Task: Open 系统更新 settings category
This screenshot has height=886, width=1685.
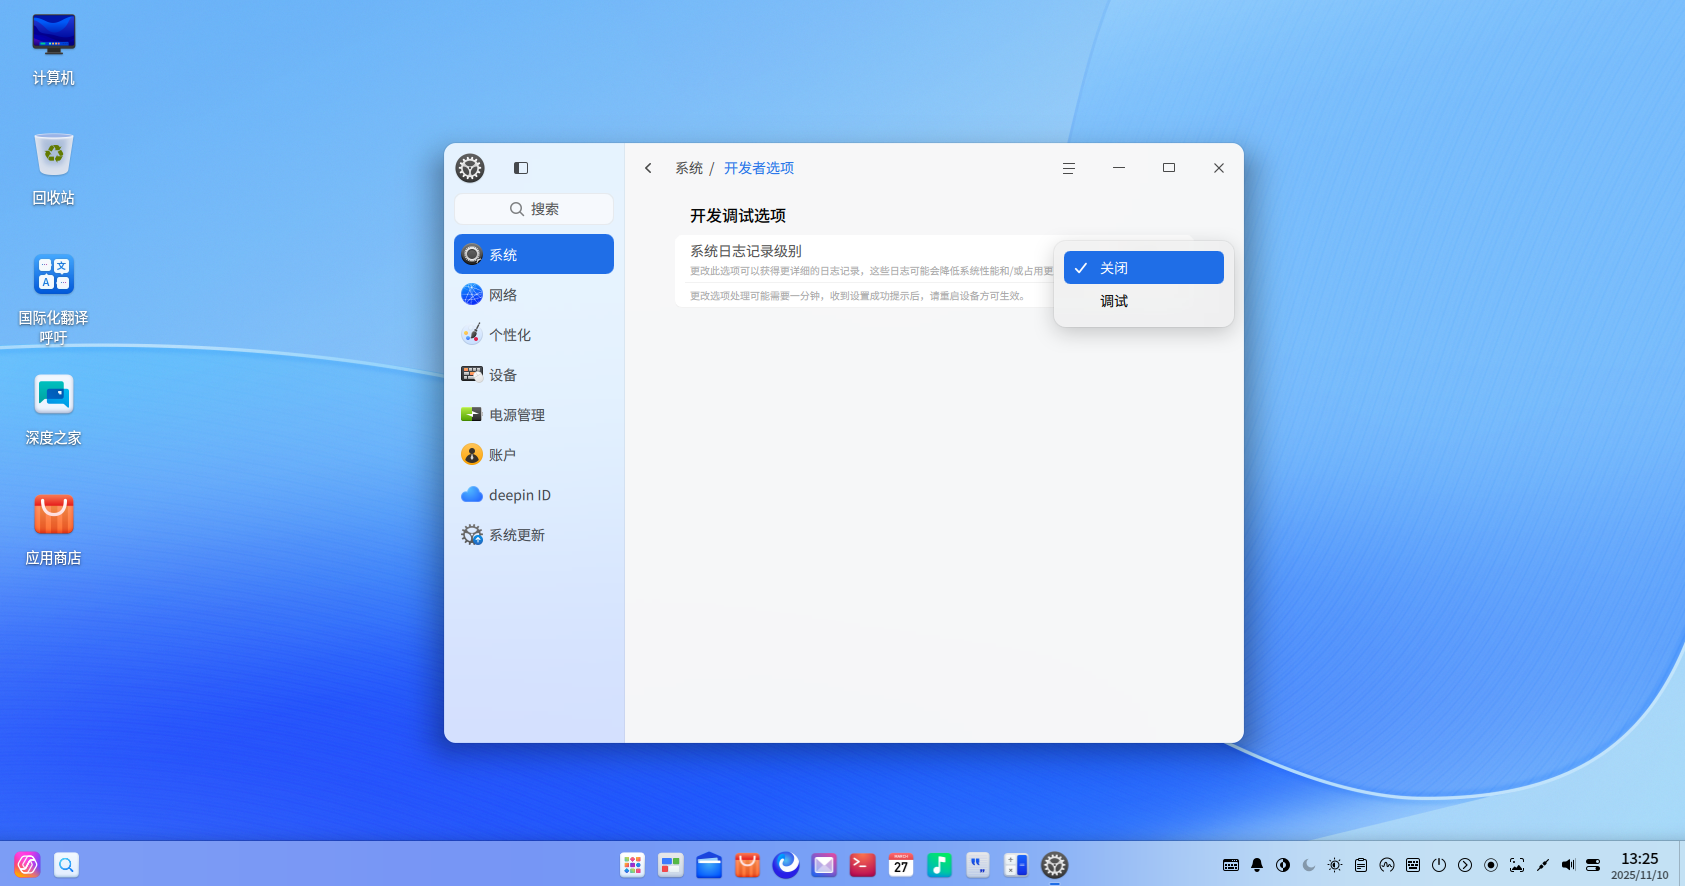Action: pyautogui.click(x=534, y=534)
